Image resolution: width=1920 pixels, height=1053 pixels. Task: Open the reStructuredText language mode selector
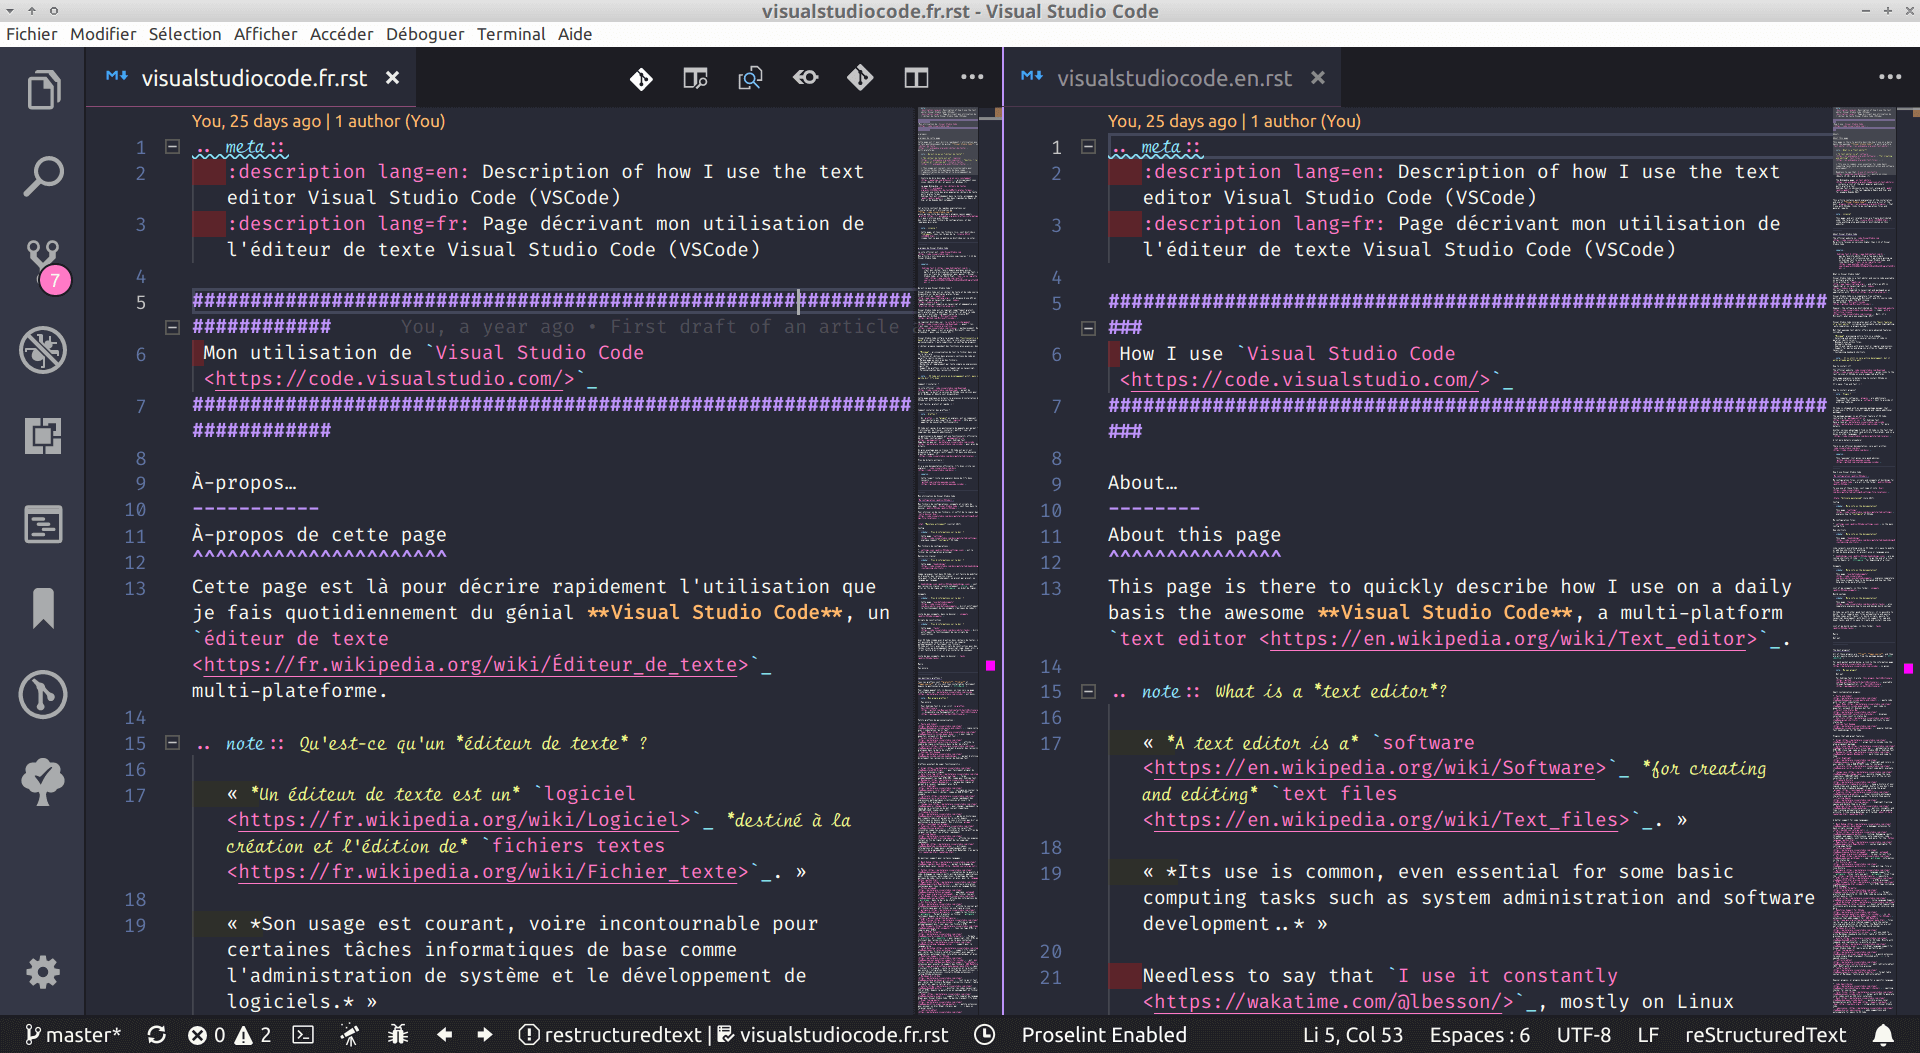point(1765,1035)
